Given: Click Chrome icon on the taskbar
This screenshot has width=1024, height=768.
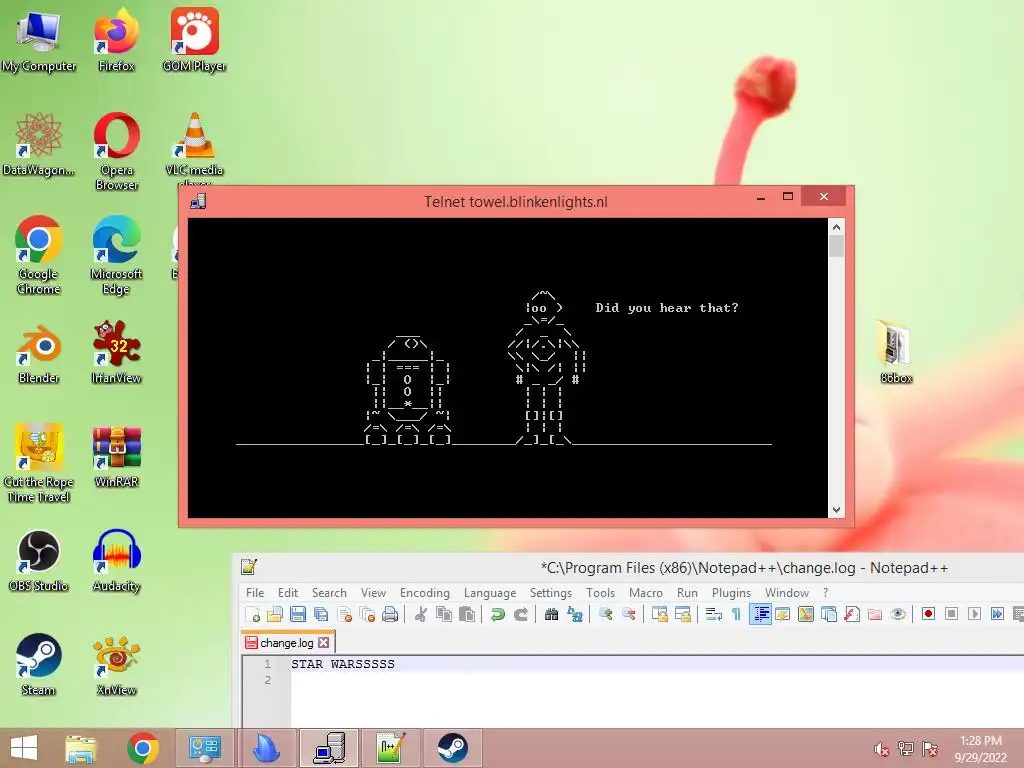Looking at the screenshot, I should click(143, 748).
